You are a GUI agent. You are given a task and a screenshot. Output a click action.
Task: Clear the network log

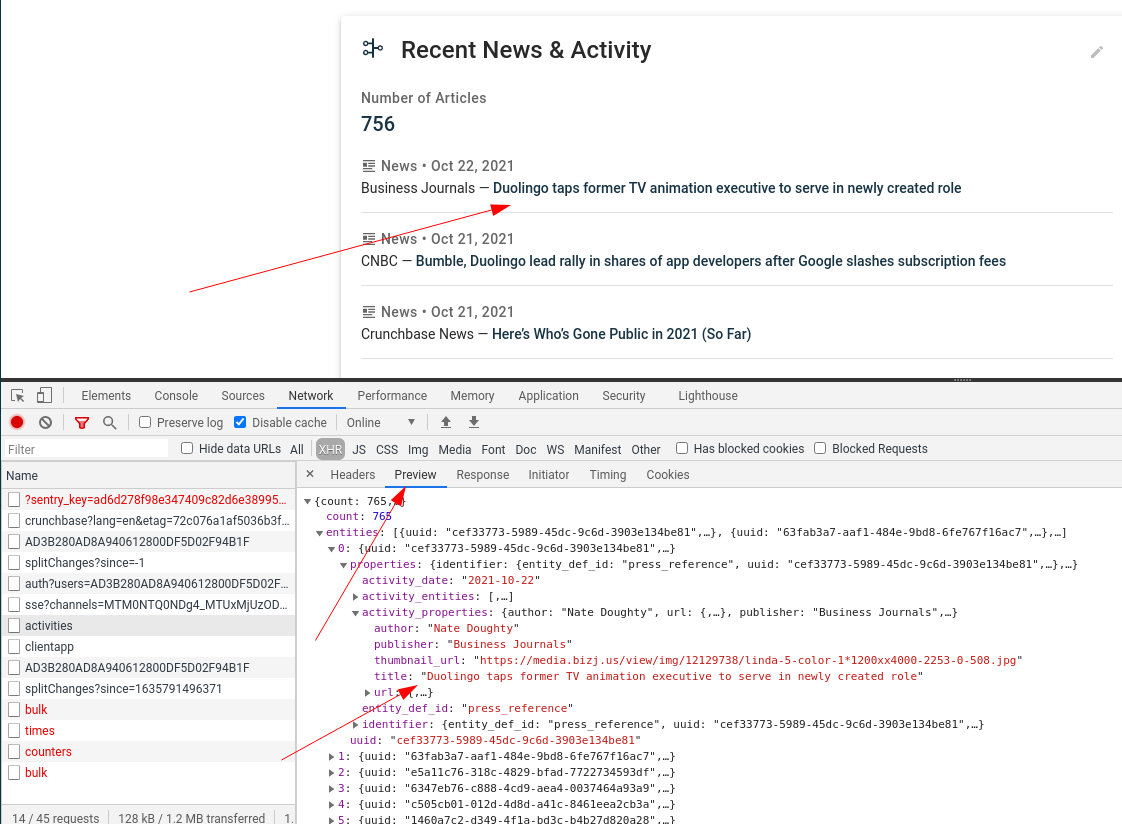[45, 422]
